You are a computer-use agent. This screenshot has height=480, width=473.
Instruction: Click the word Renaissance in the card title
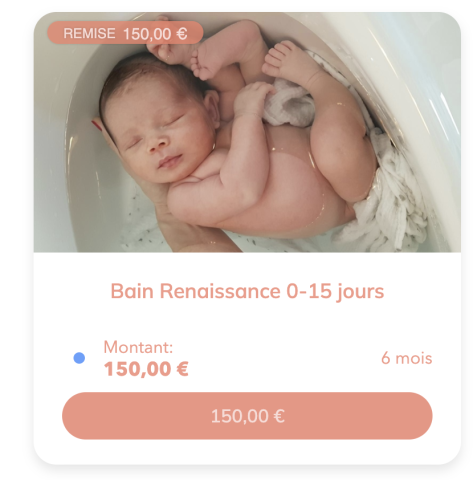[x=220, y=291]
